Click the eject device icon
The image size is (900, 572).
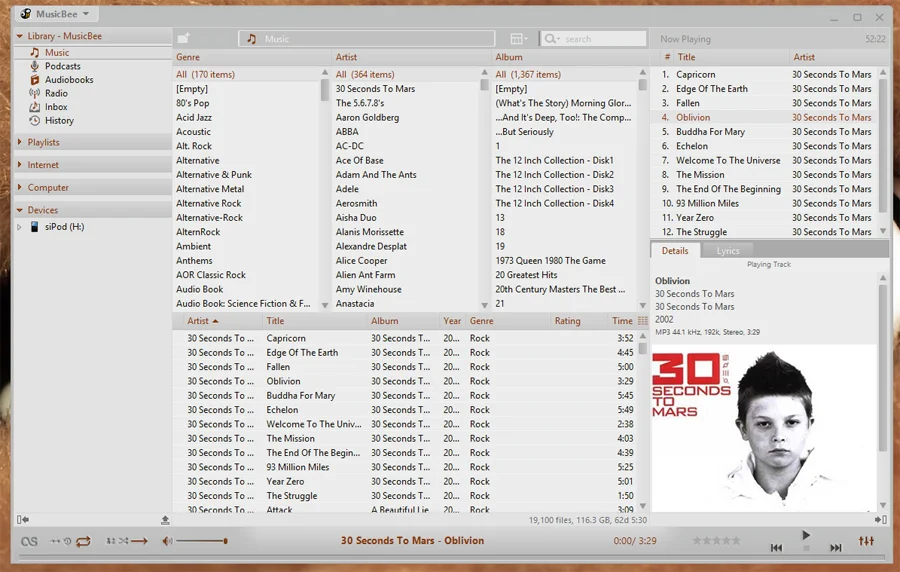(x=165, y=520)
